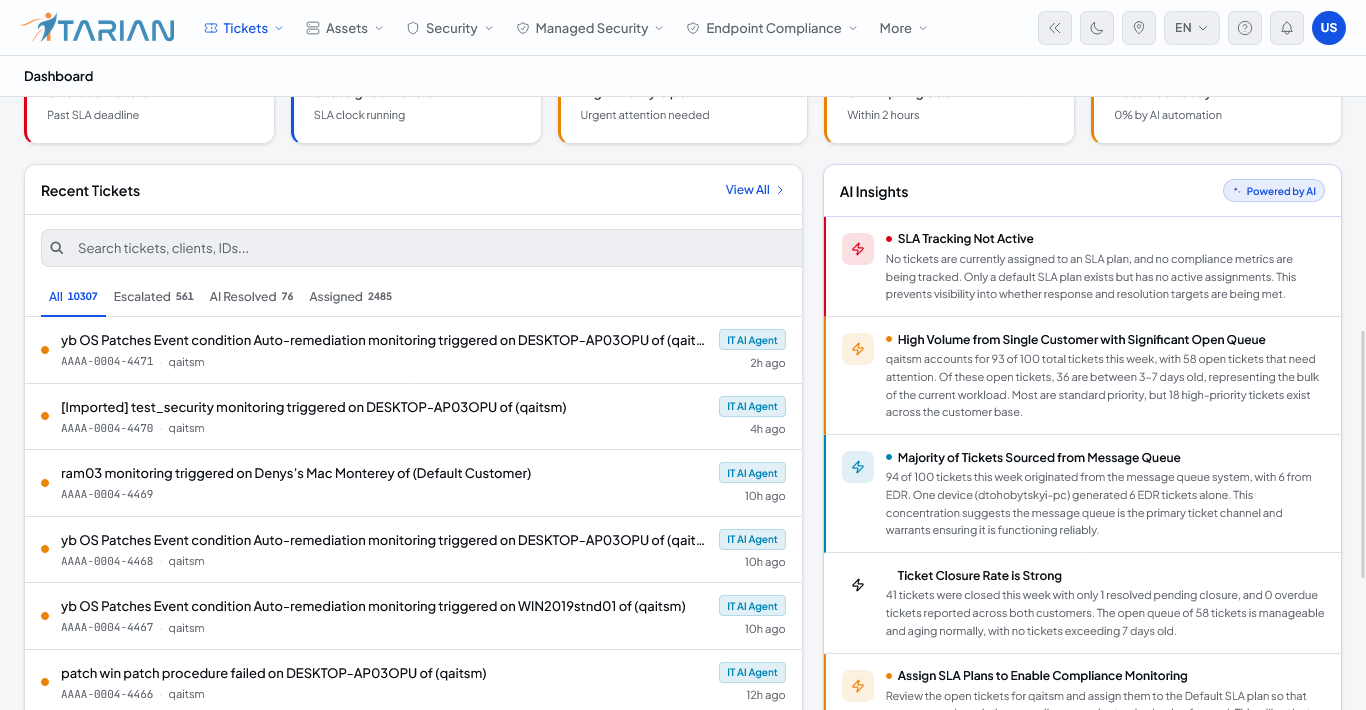
Task: Open the Managed Security menu
Action: point(590,28)
